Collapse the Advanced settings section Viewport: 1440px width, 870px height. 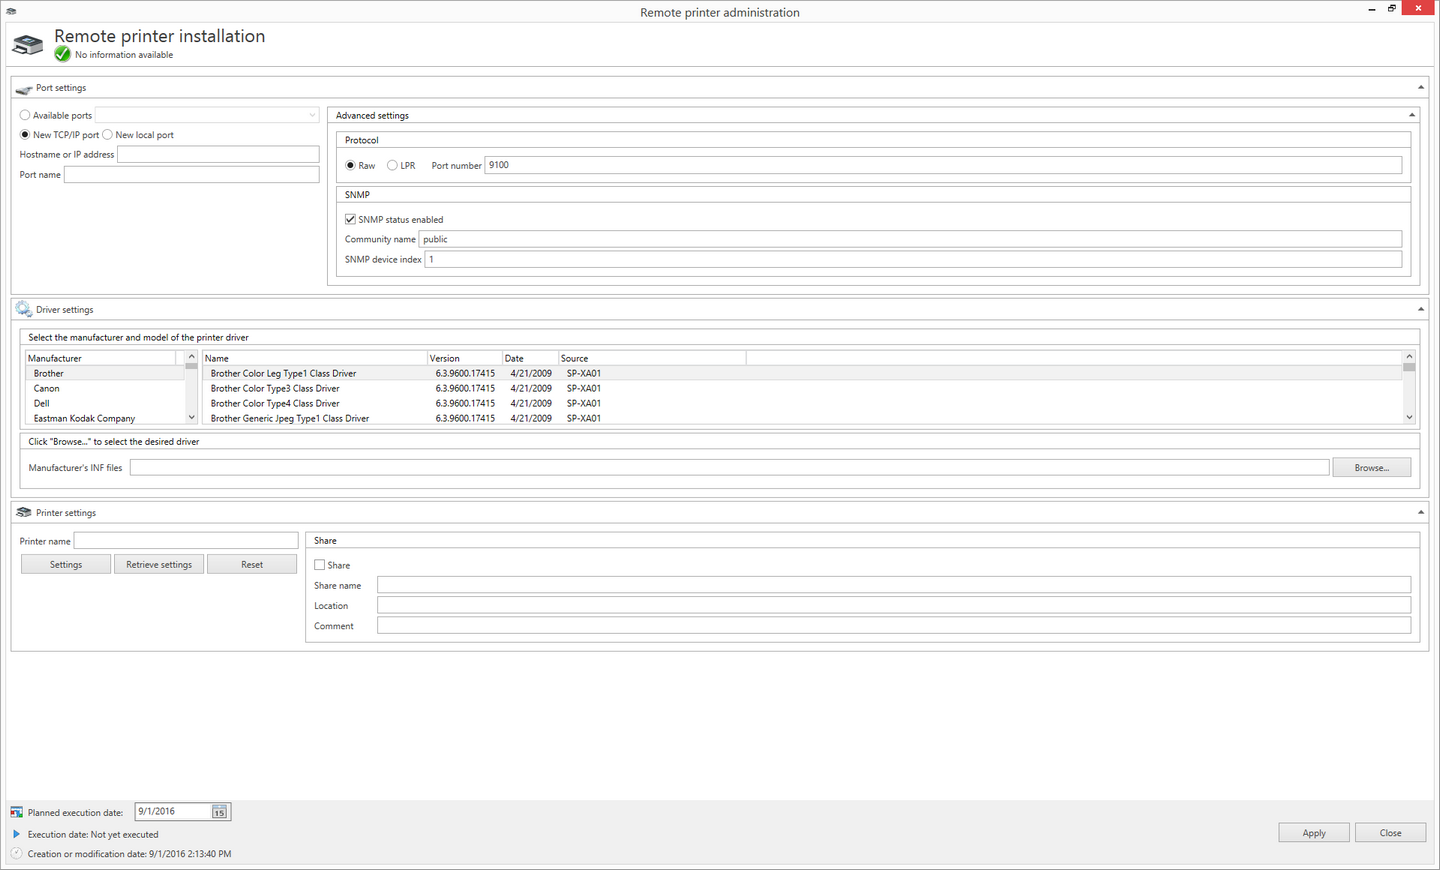tap(1411, 116)
